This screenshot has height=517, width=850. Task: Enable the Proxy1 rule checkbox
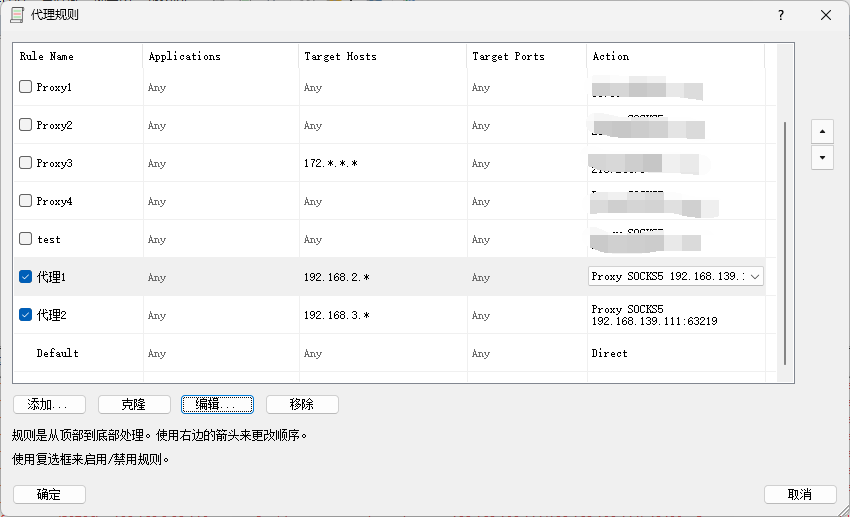(25, 87)
